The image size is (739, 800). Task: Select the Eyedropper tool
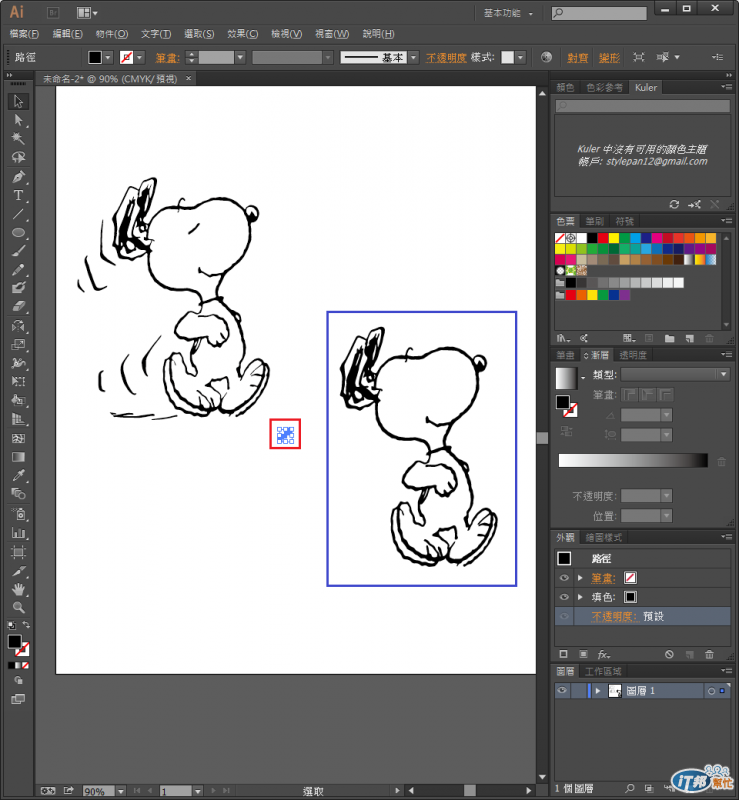[x=18, y=475]
